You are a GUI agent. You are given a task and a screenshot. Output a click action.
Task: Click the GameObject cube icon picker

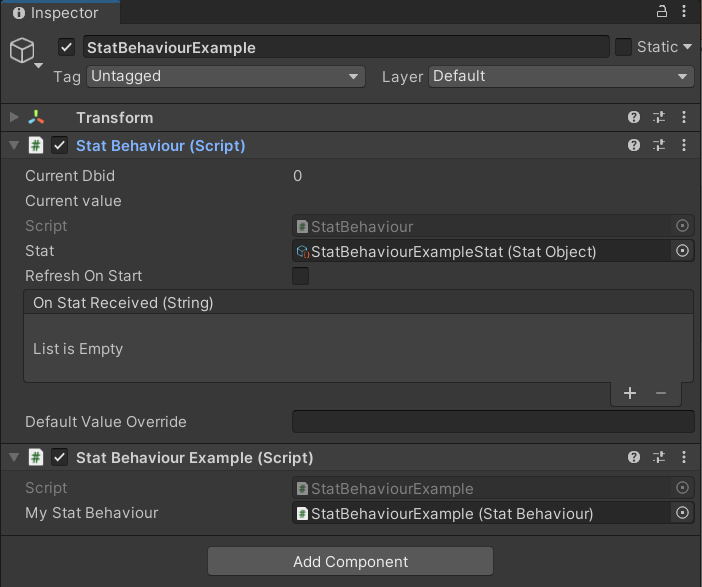[x=22, y=50]
